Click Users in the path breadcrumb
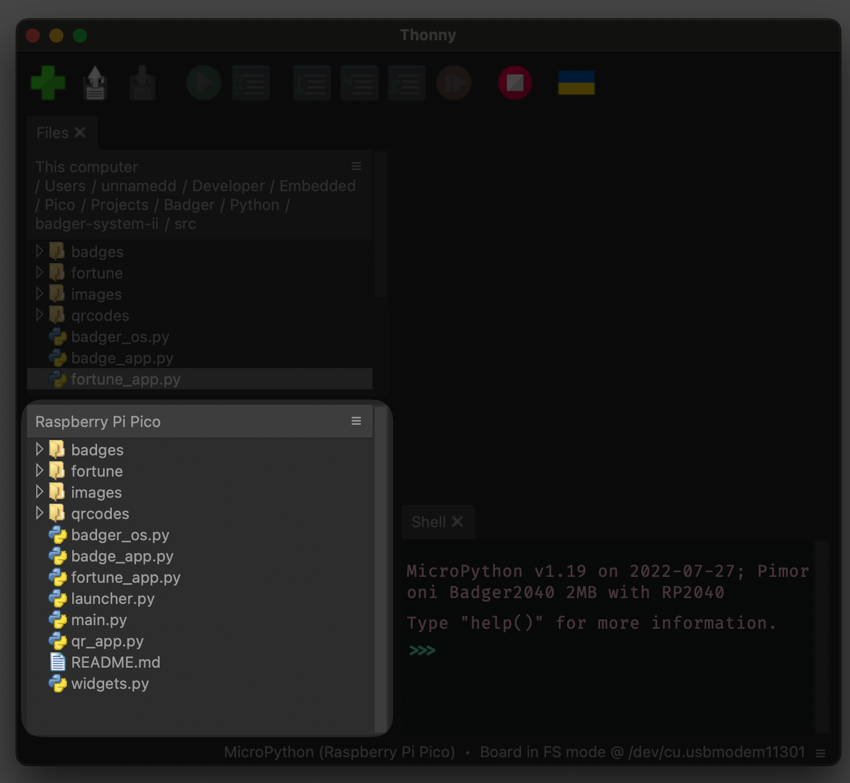 click(x=65, y=186)
